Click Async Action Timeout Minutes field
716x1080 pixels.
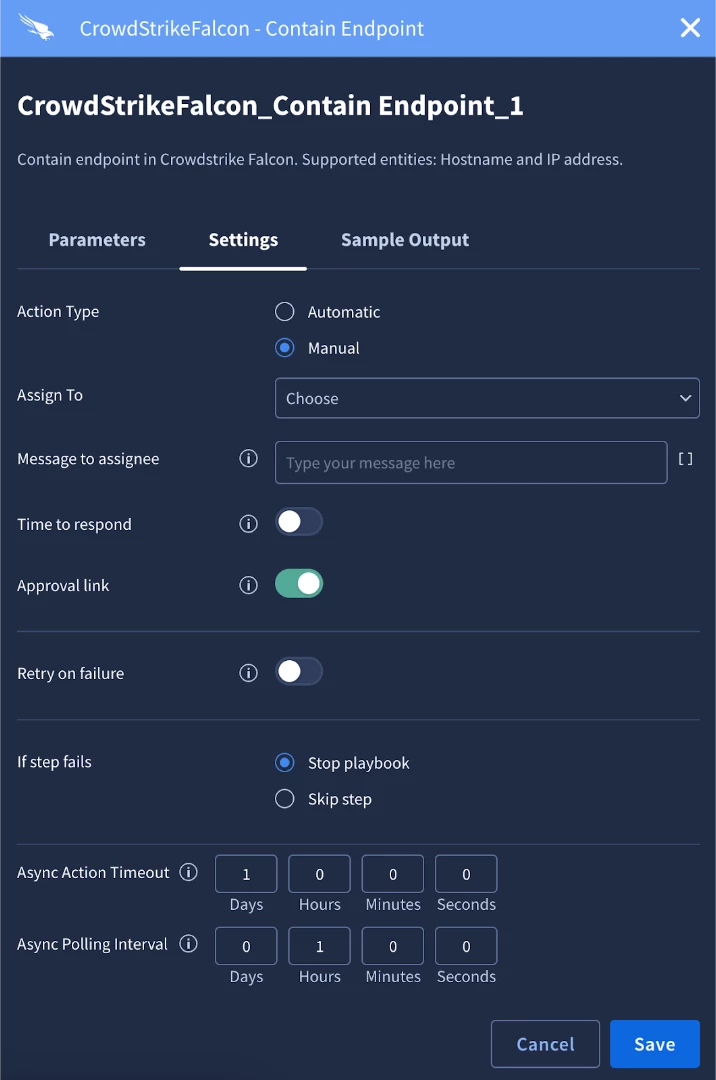(x=393, y=874)
